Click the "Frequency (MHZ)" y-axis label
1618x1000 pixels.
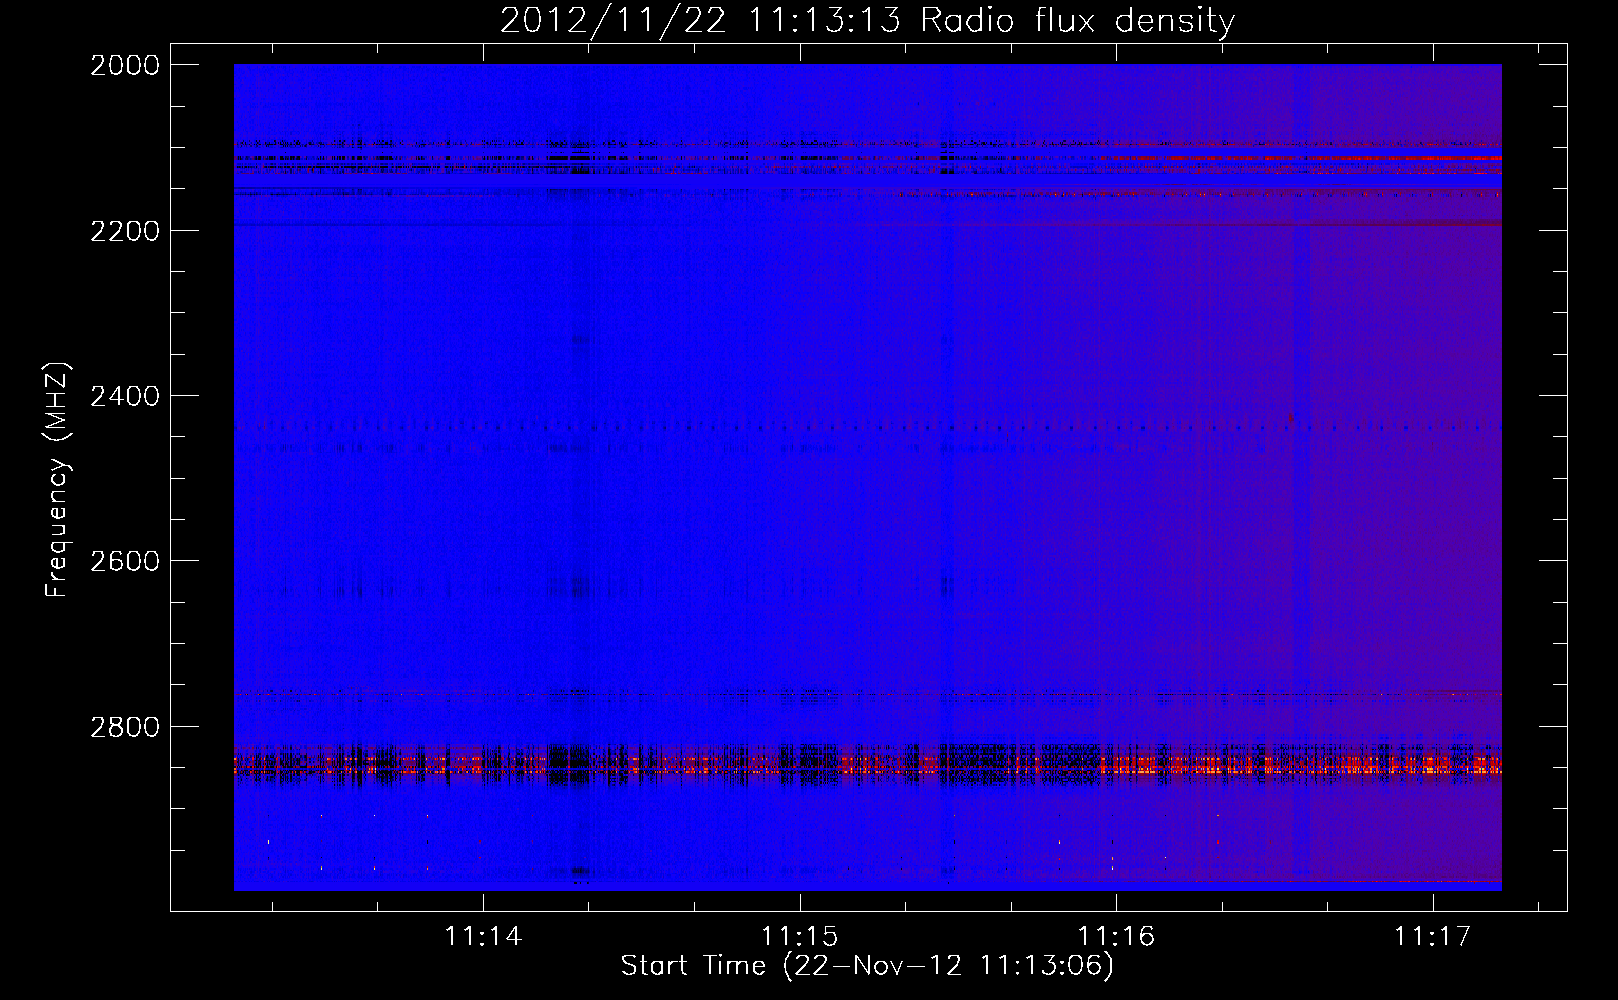click(x=58, y=480)
